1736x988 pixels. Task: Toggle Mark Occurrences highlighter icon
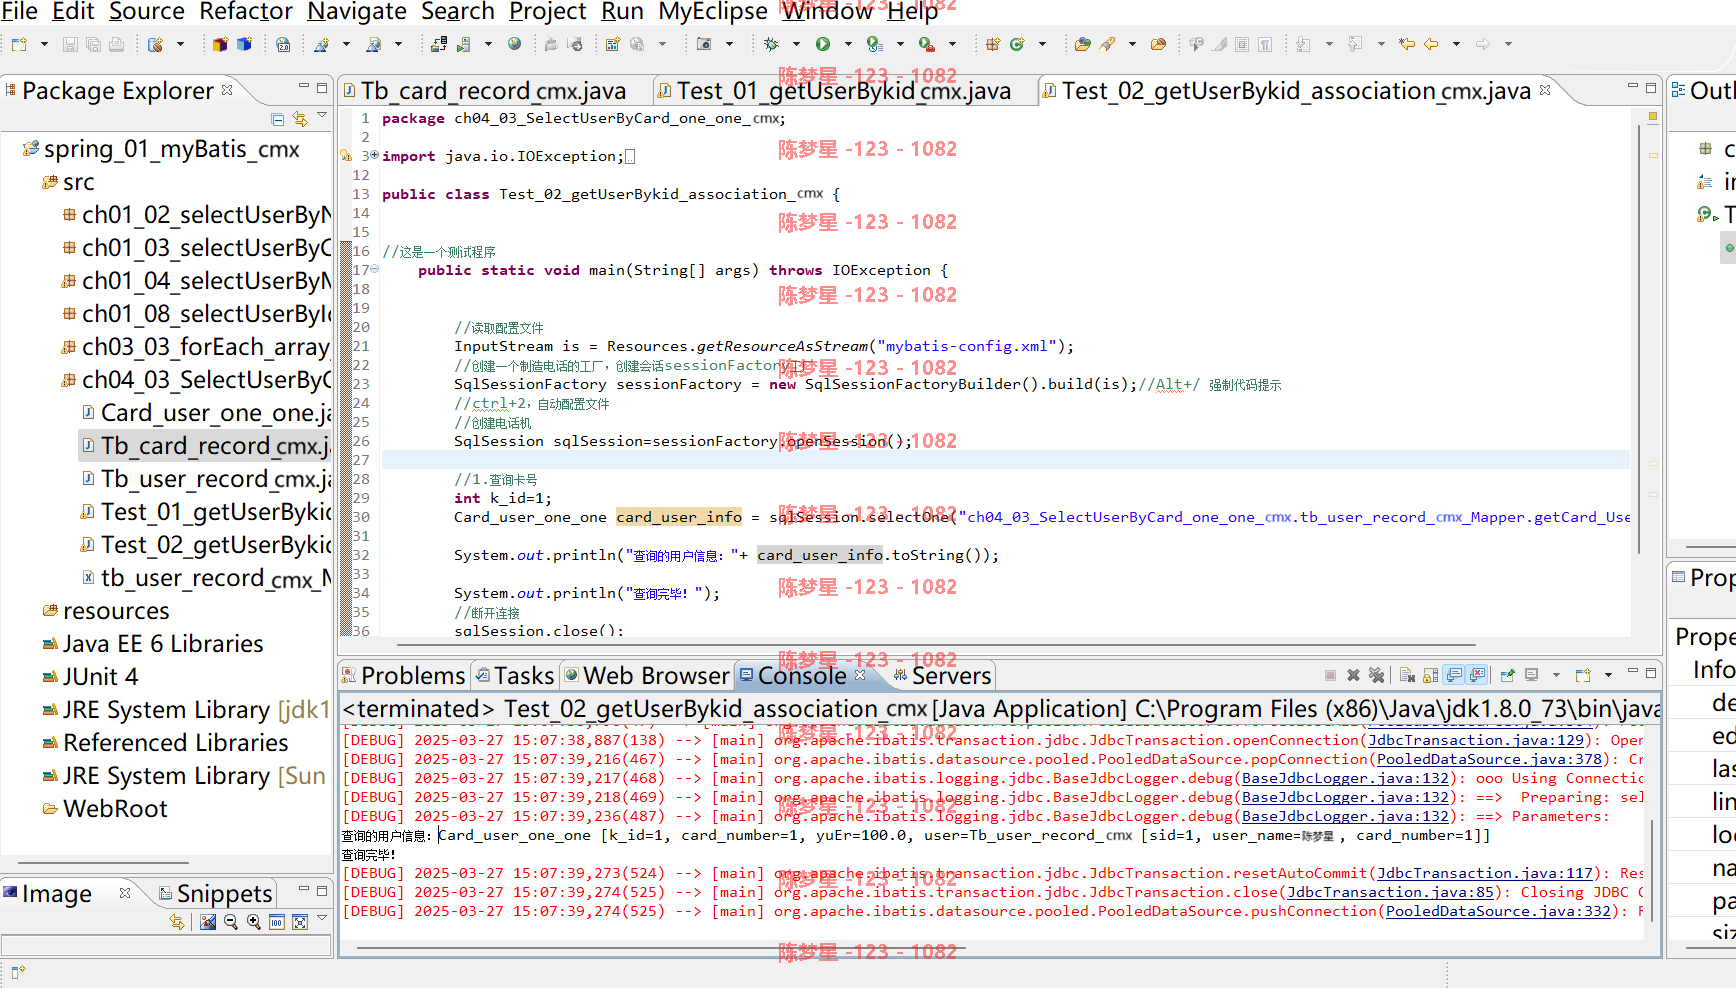(x=1220, y=44)
